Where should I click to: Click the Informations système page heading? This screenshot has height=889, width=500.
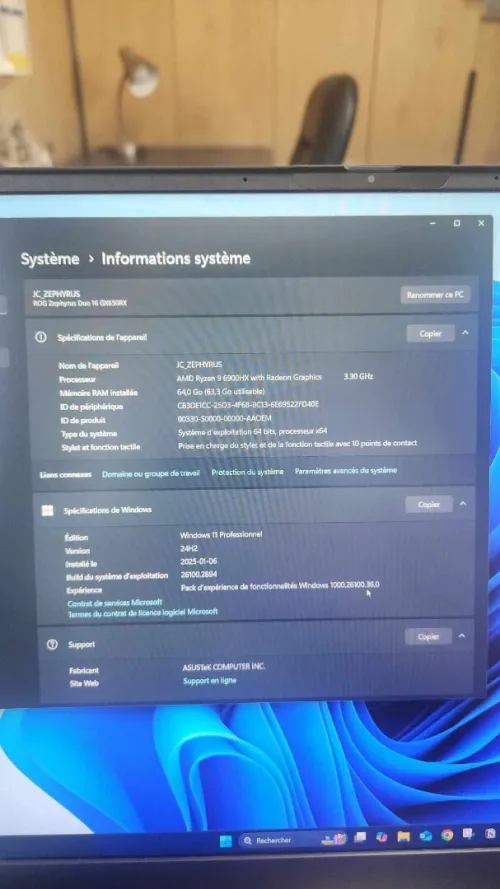pyautogui.click(x=176, y=259)
